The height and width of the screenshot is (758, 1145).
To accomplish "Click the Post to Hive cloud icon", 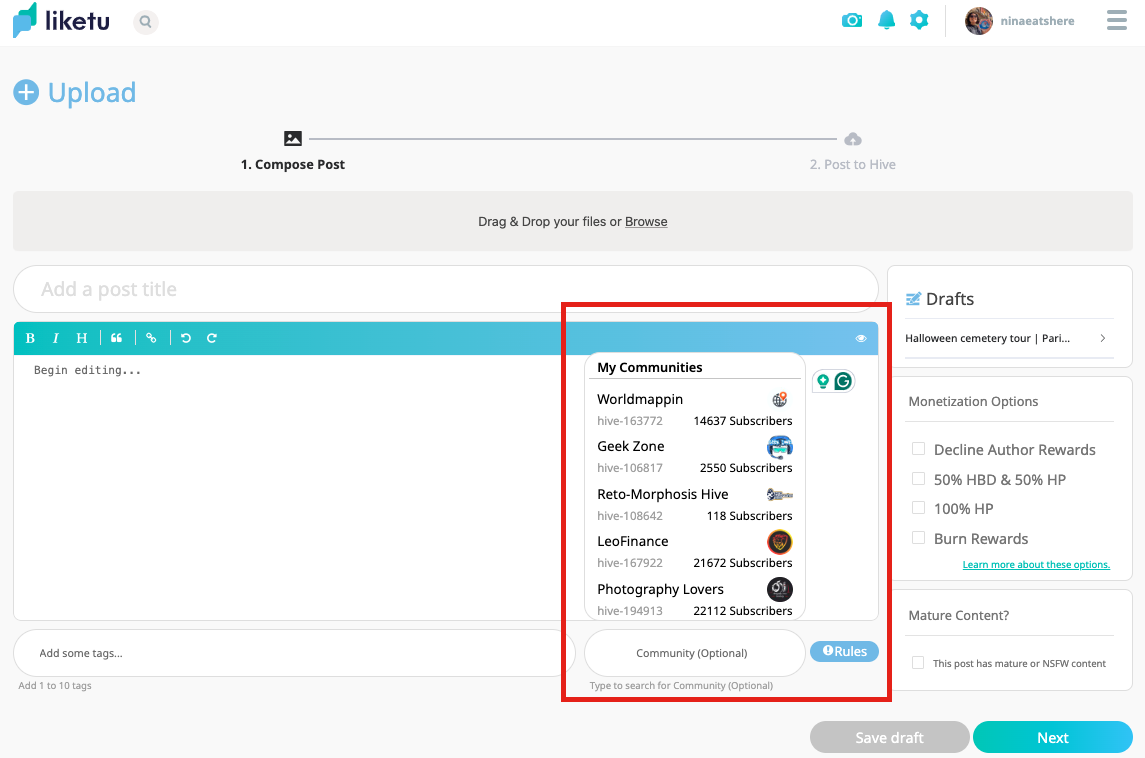I will pos(852,139).
